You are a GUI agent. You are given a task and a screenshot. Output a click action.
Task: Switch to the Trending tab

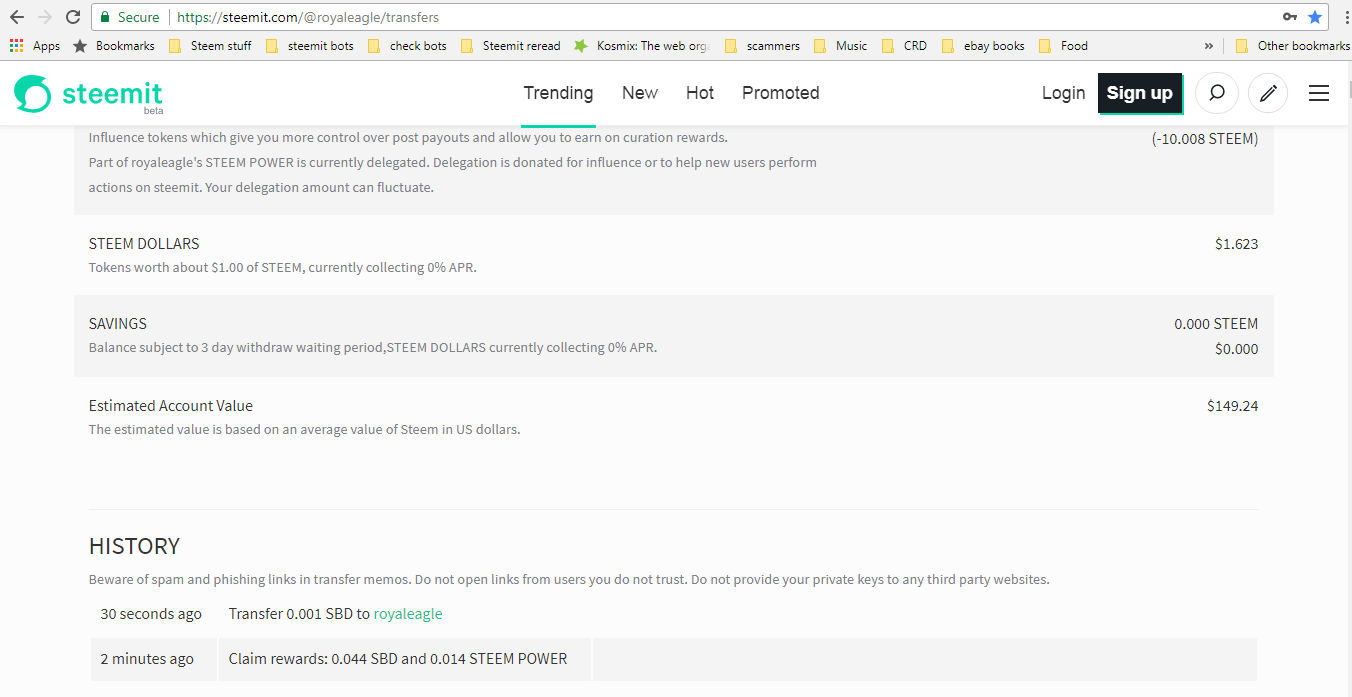pos(558,93)
